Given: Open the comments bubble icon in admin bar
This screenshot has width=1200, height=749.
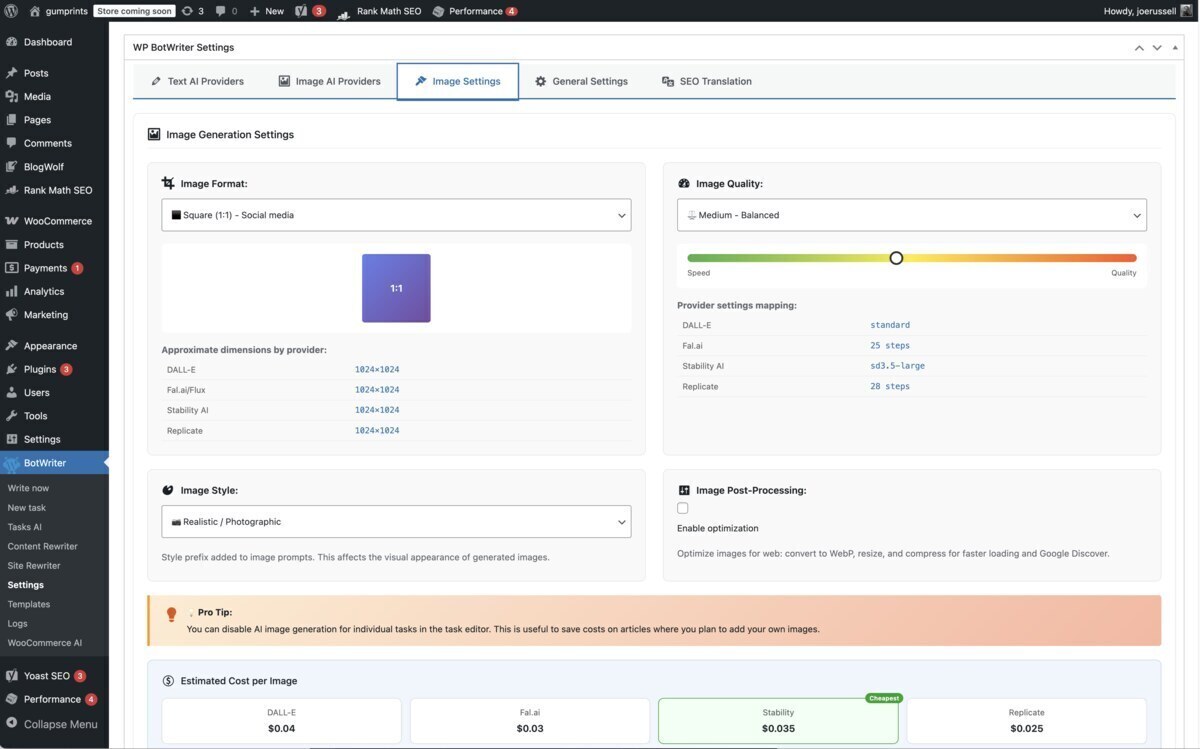Looking at the screenshot, I should 219,10.
